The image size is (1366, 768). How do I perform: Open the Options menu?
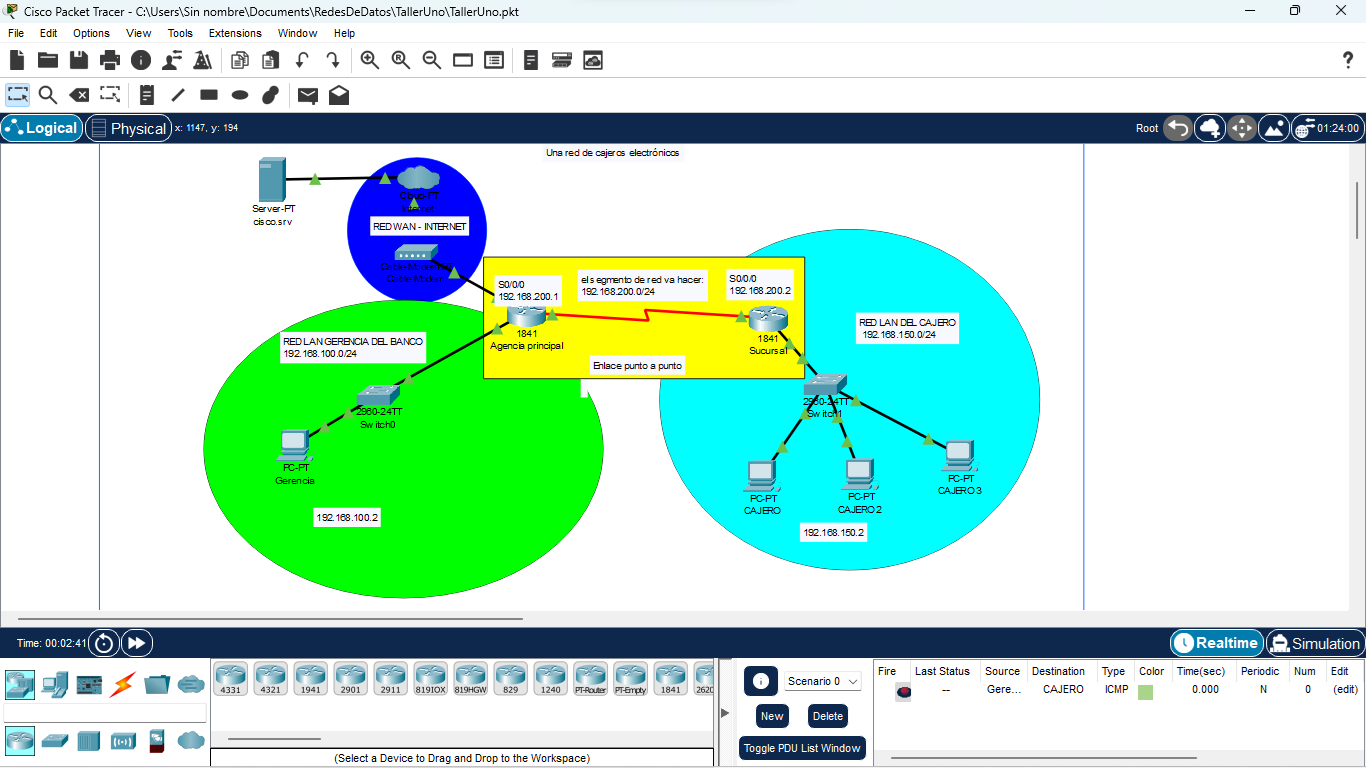point(91,33)
